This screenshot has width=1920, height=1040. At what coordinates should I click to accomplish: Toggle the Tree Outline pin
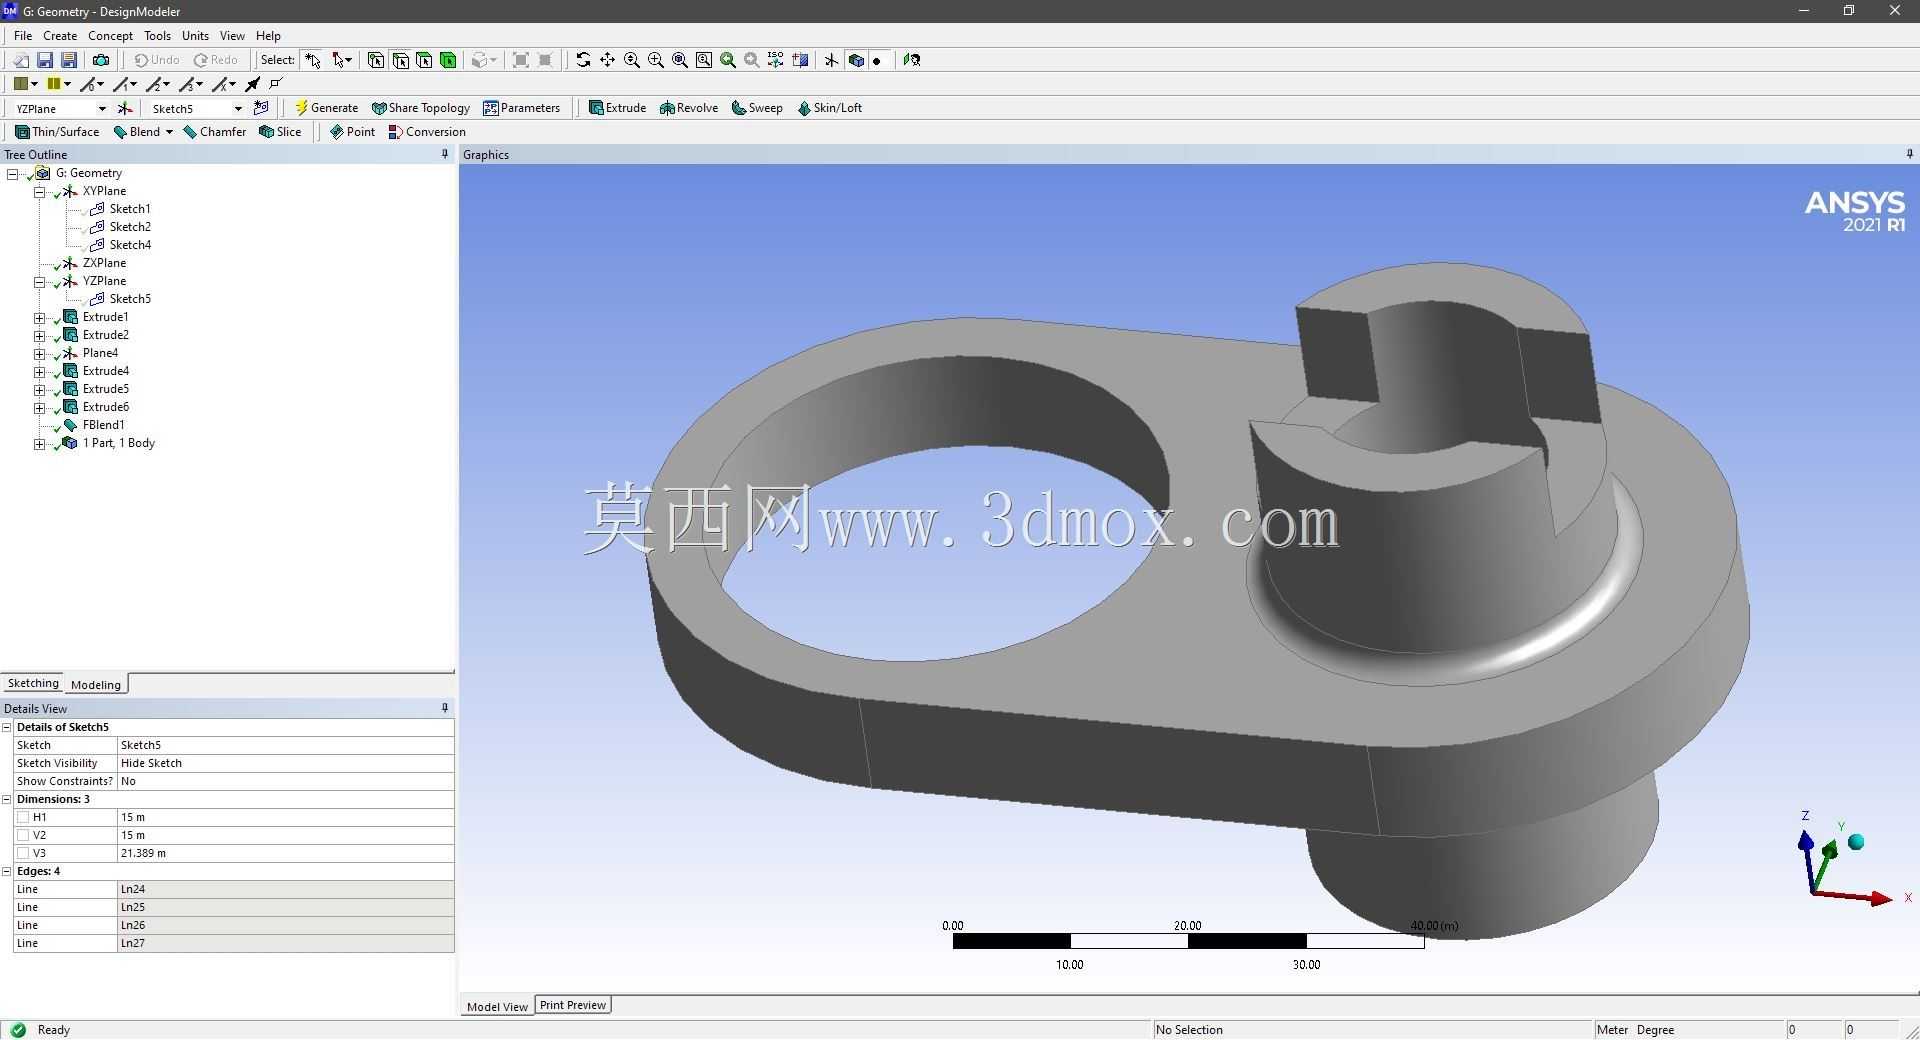tap(445, 154)
